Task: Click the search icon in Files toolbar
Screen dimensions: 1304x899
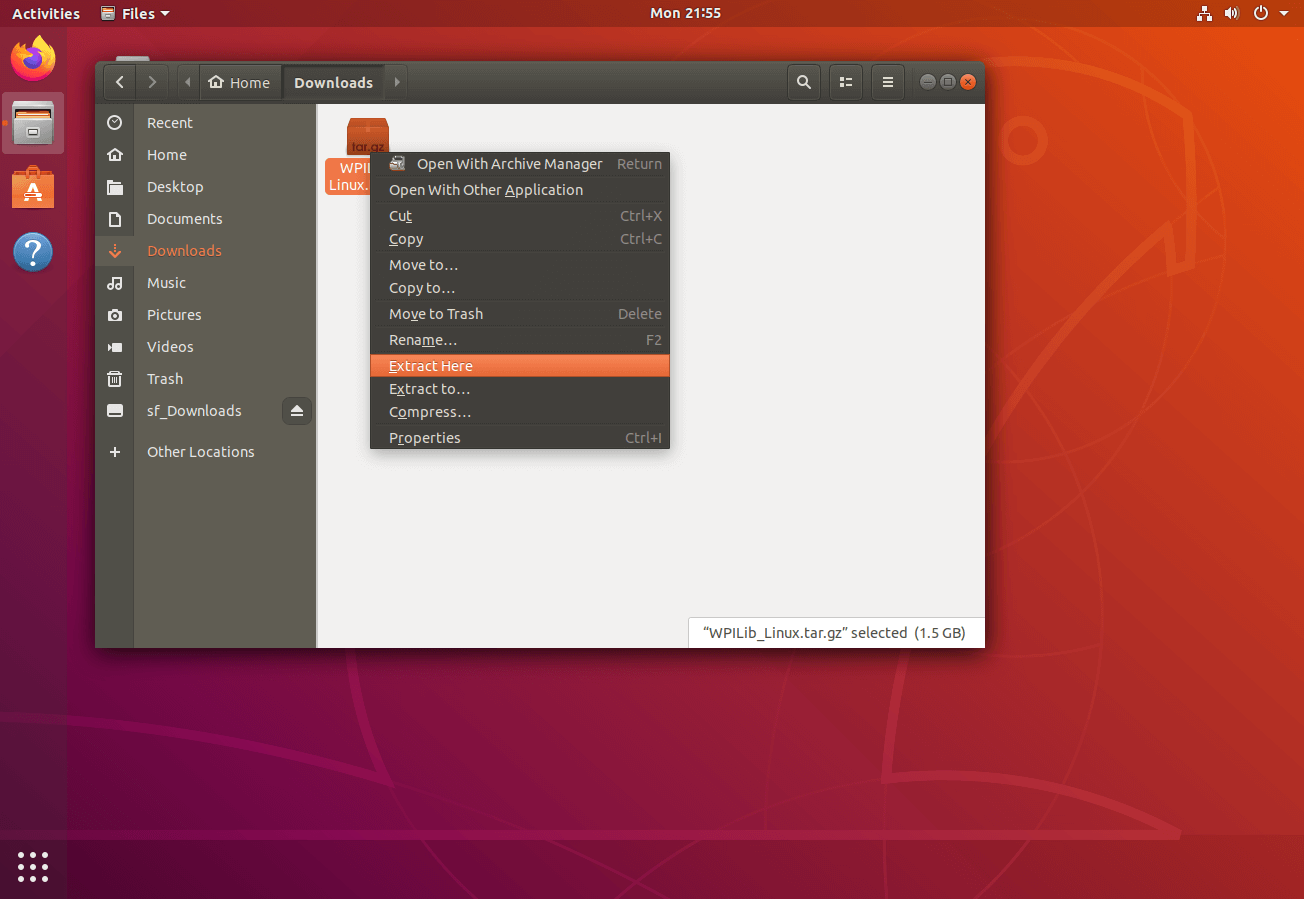Action: [x=803, y=83]
